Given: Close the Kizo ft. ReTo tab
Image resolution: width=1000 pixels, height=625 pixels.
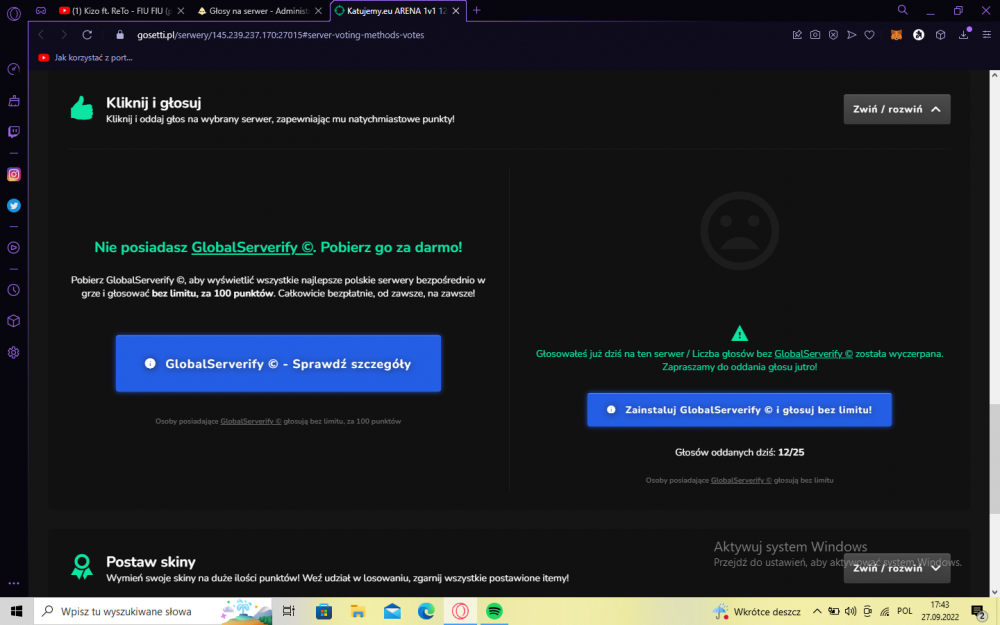Looking at the screenshot, I should pos(180,11).
